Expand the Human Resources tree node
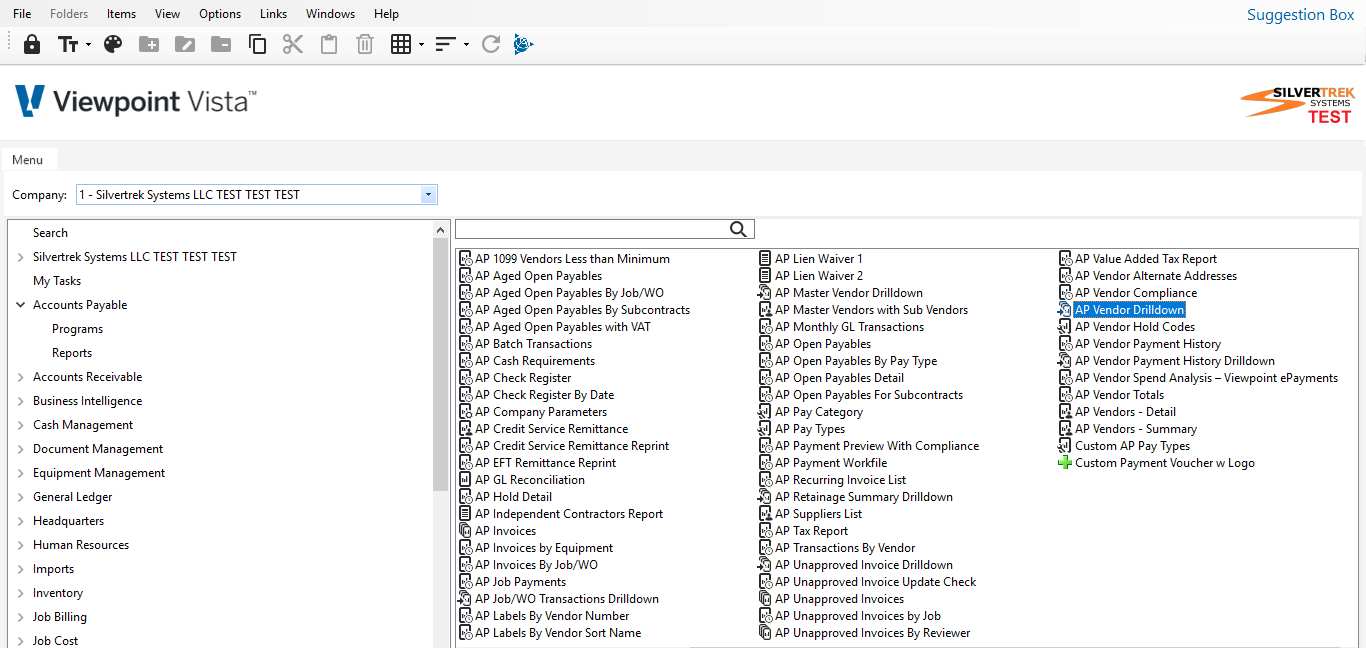 [x=20, y=545]
